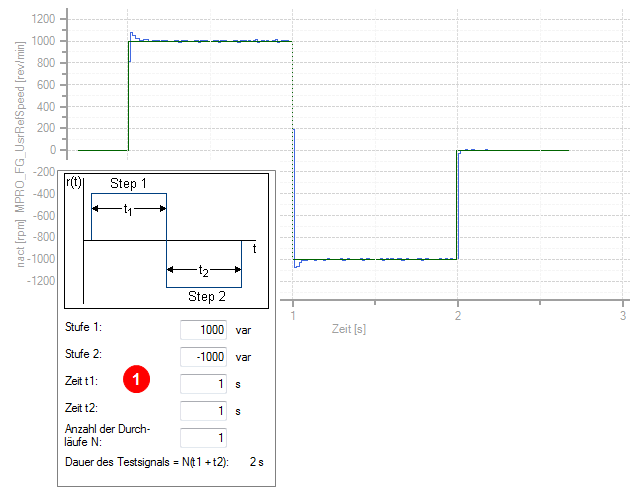Select the Stufe 2 value field
This screenshot has height=496, width=641.
click(x=203, y=355)
